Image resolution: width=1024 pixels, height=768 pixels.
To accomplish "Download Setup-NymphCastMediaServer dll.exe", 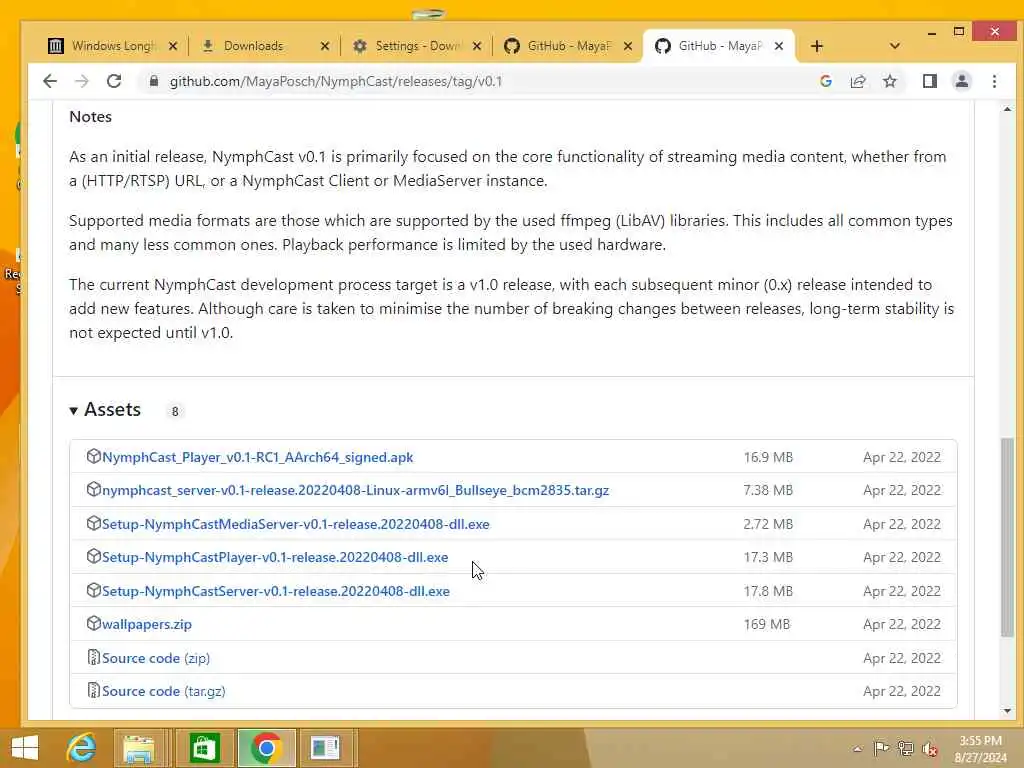I will (296, 524).
